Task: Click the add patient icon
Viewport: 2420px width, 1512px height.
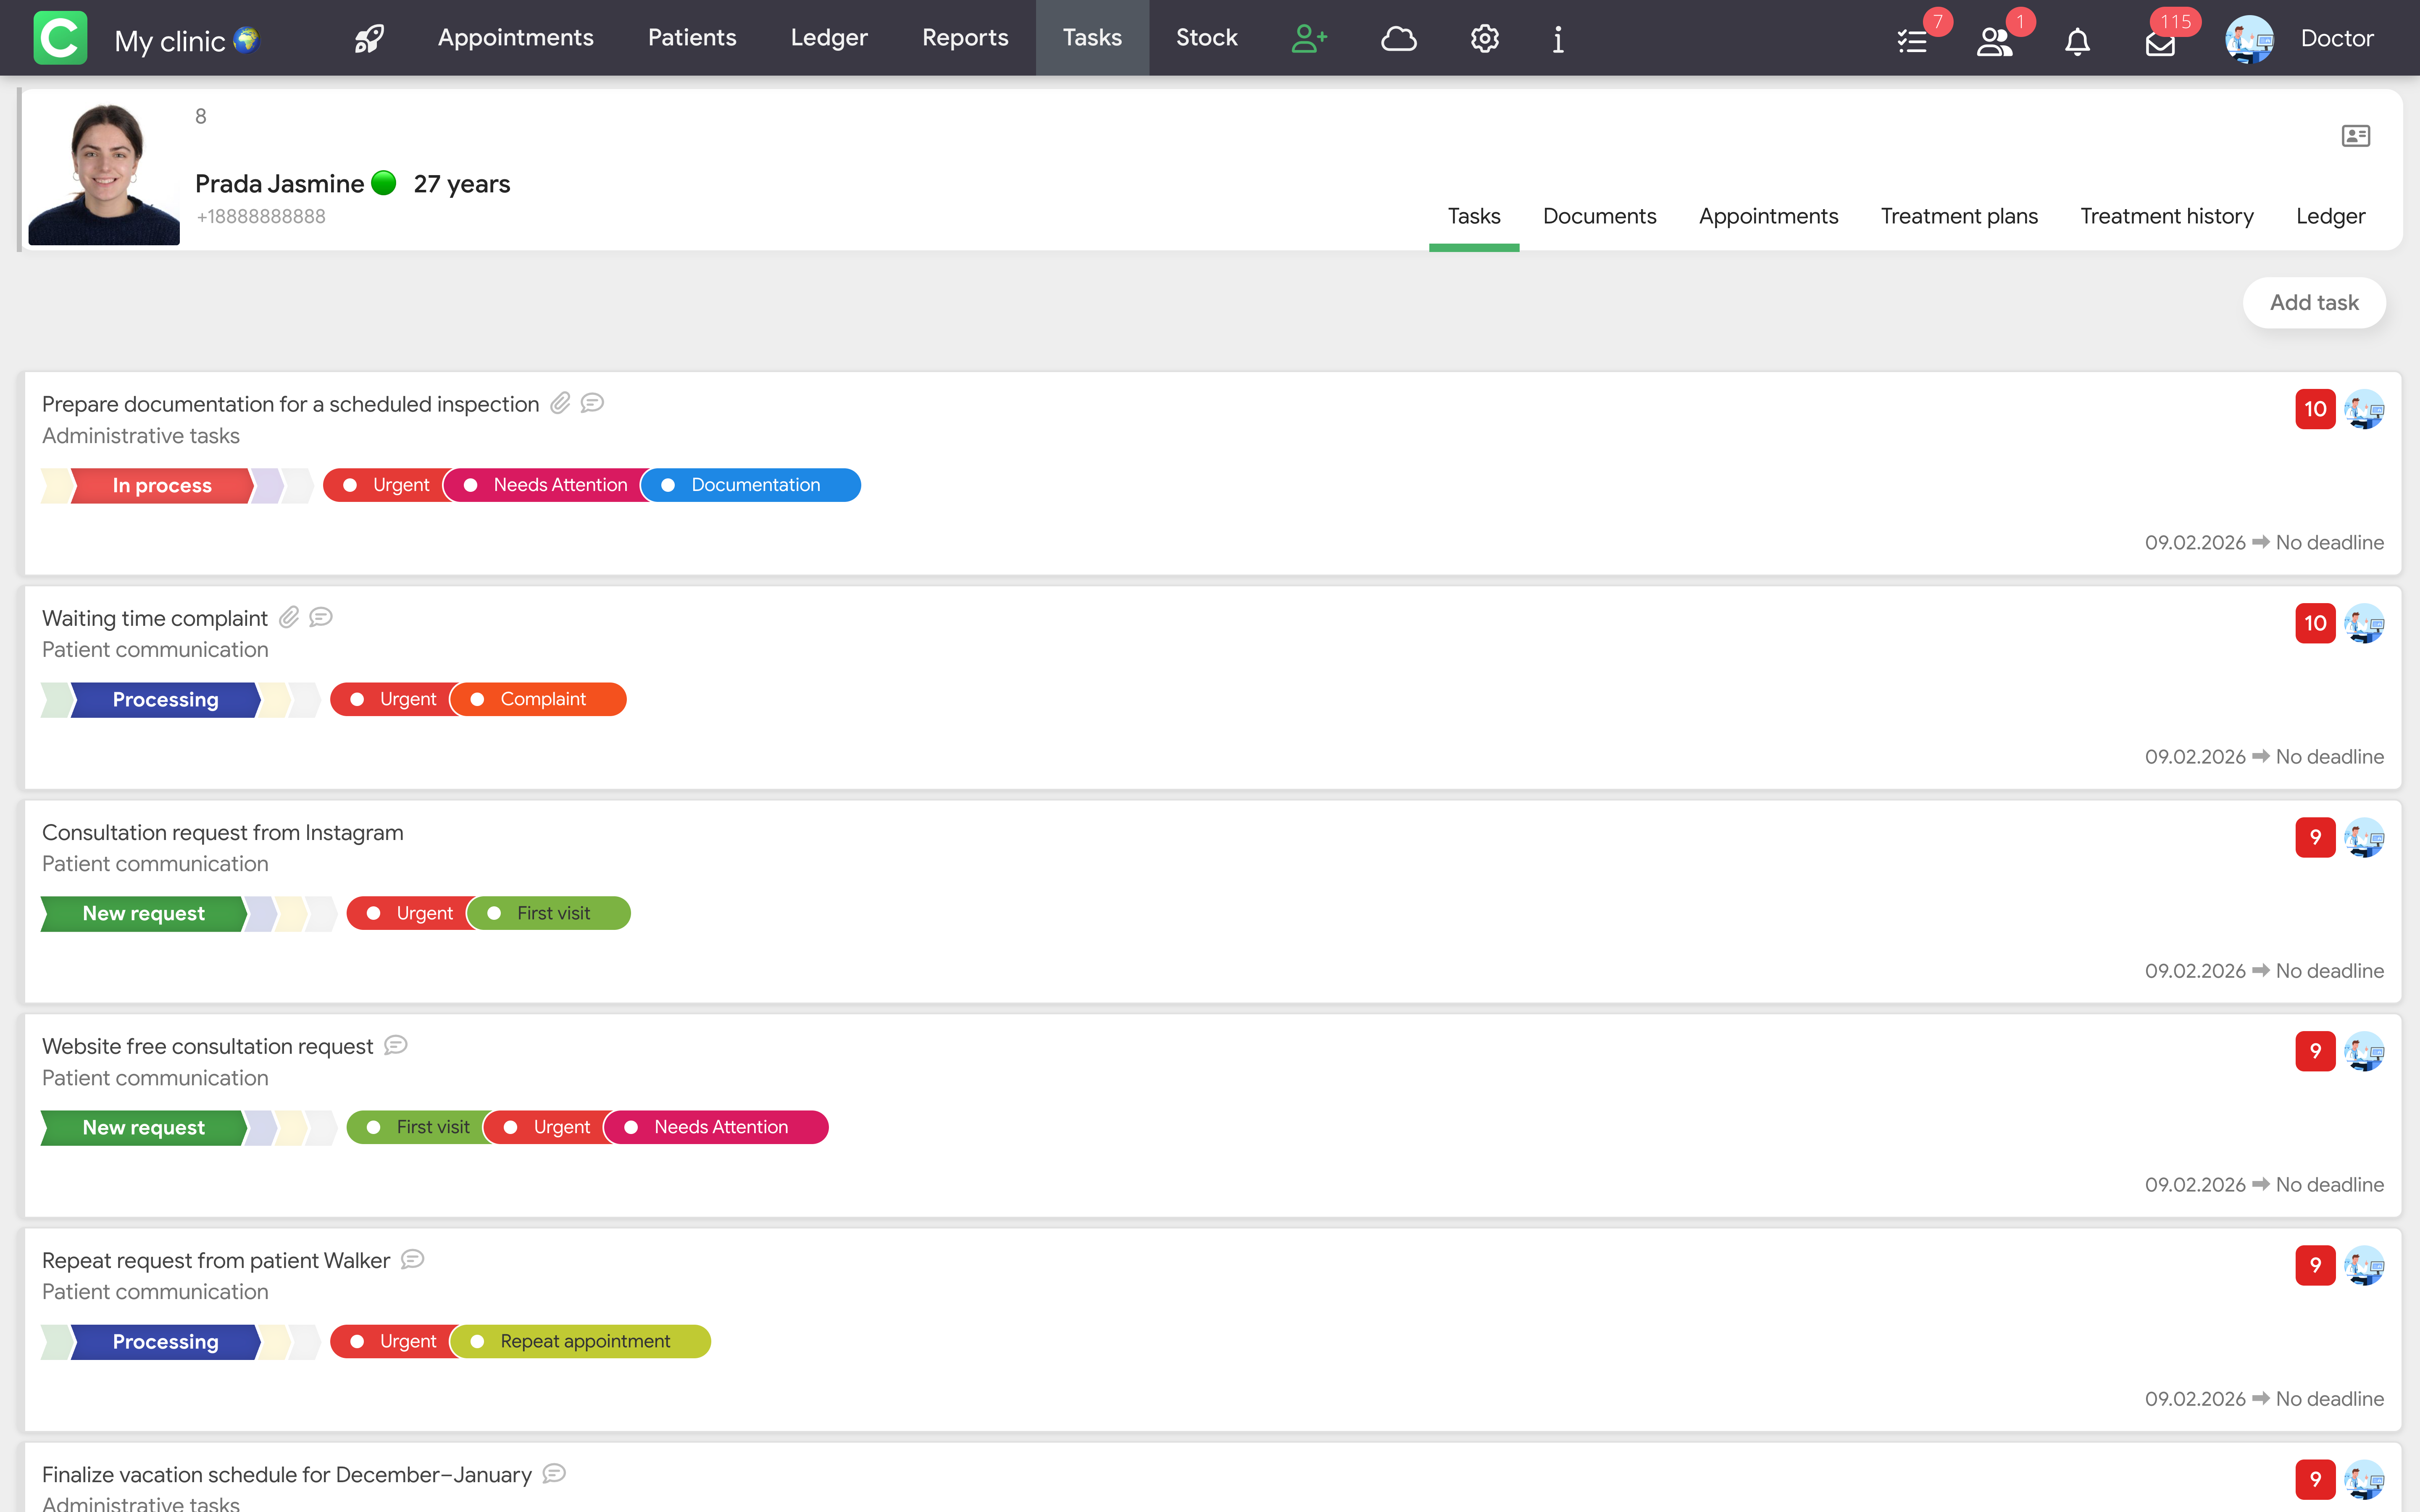Action: 1309,39
